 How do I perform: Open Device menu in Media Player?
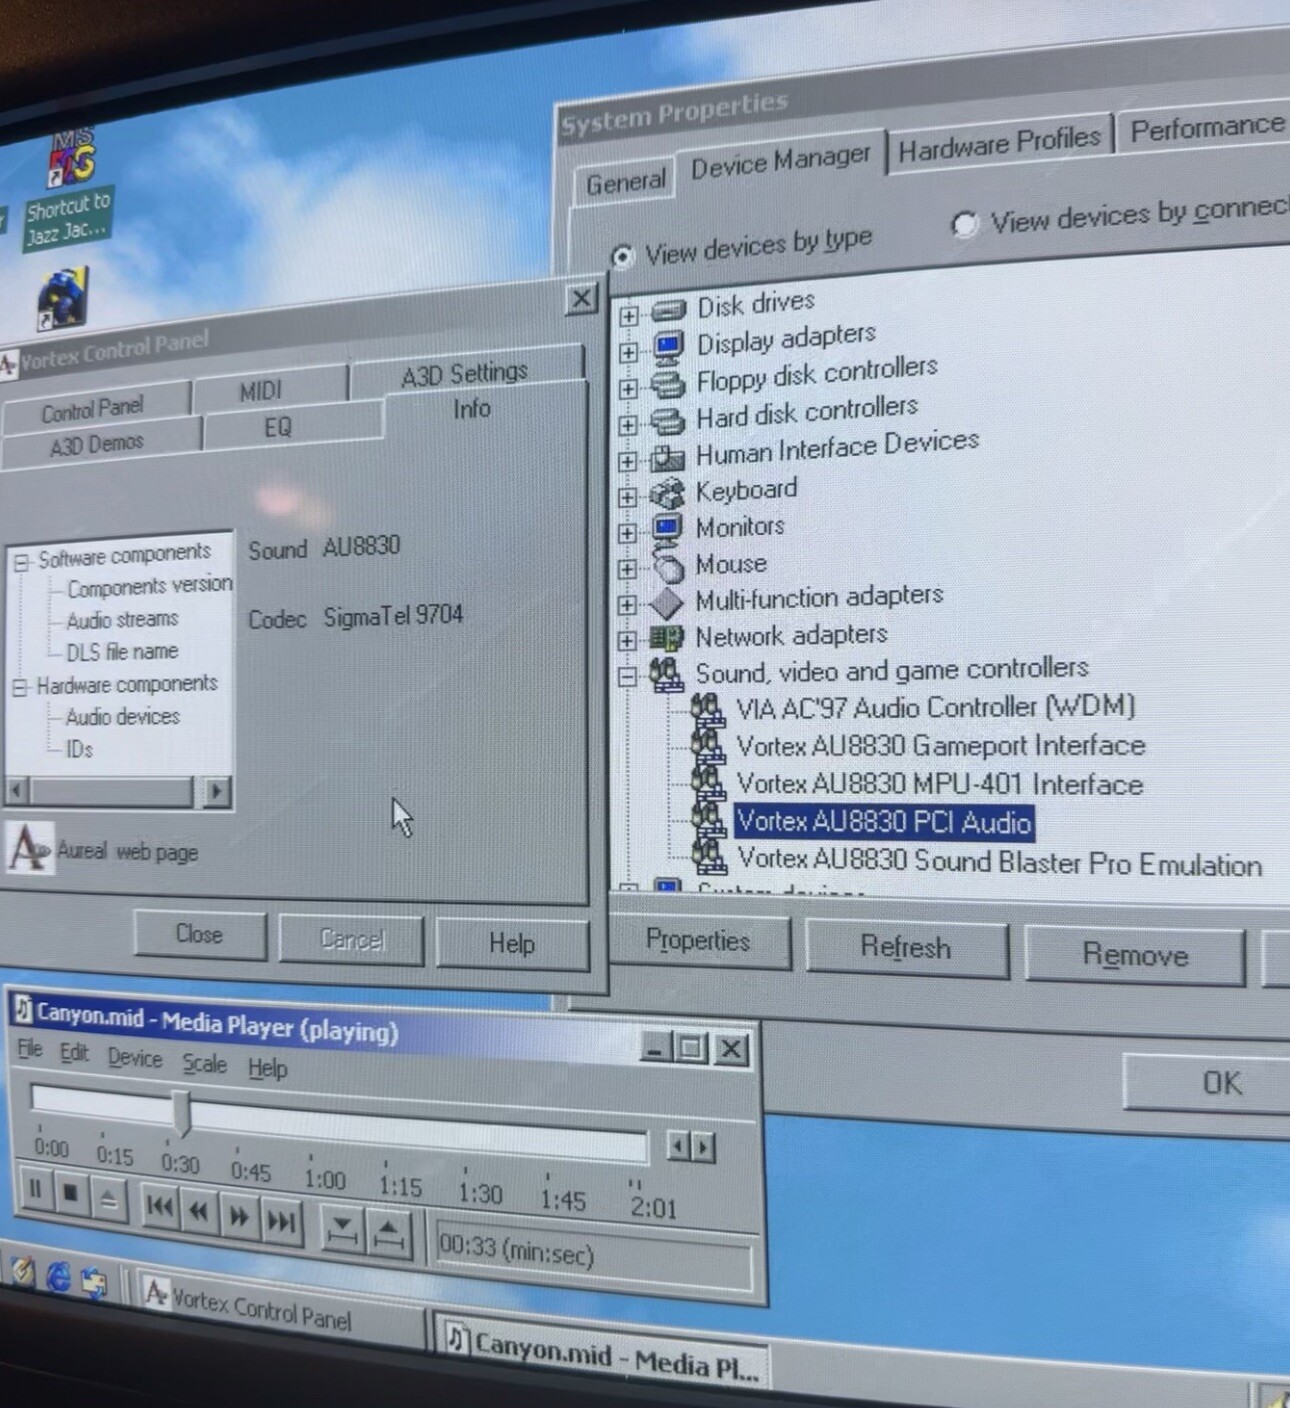point(135,1058)
